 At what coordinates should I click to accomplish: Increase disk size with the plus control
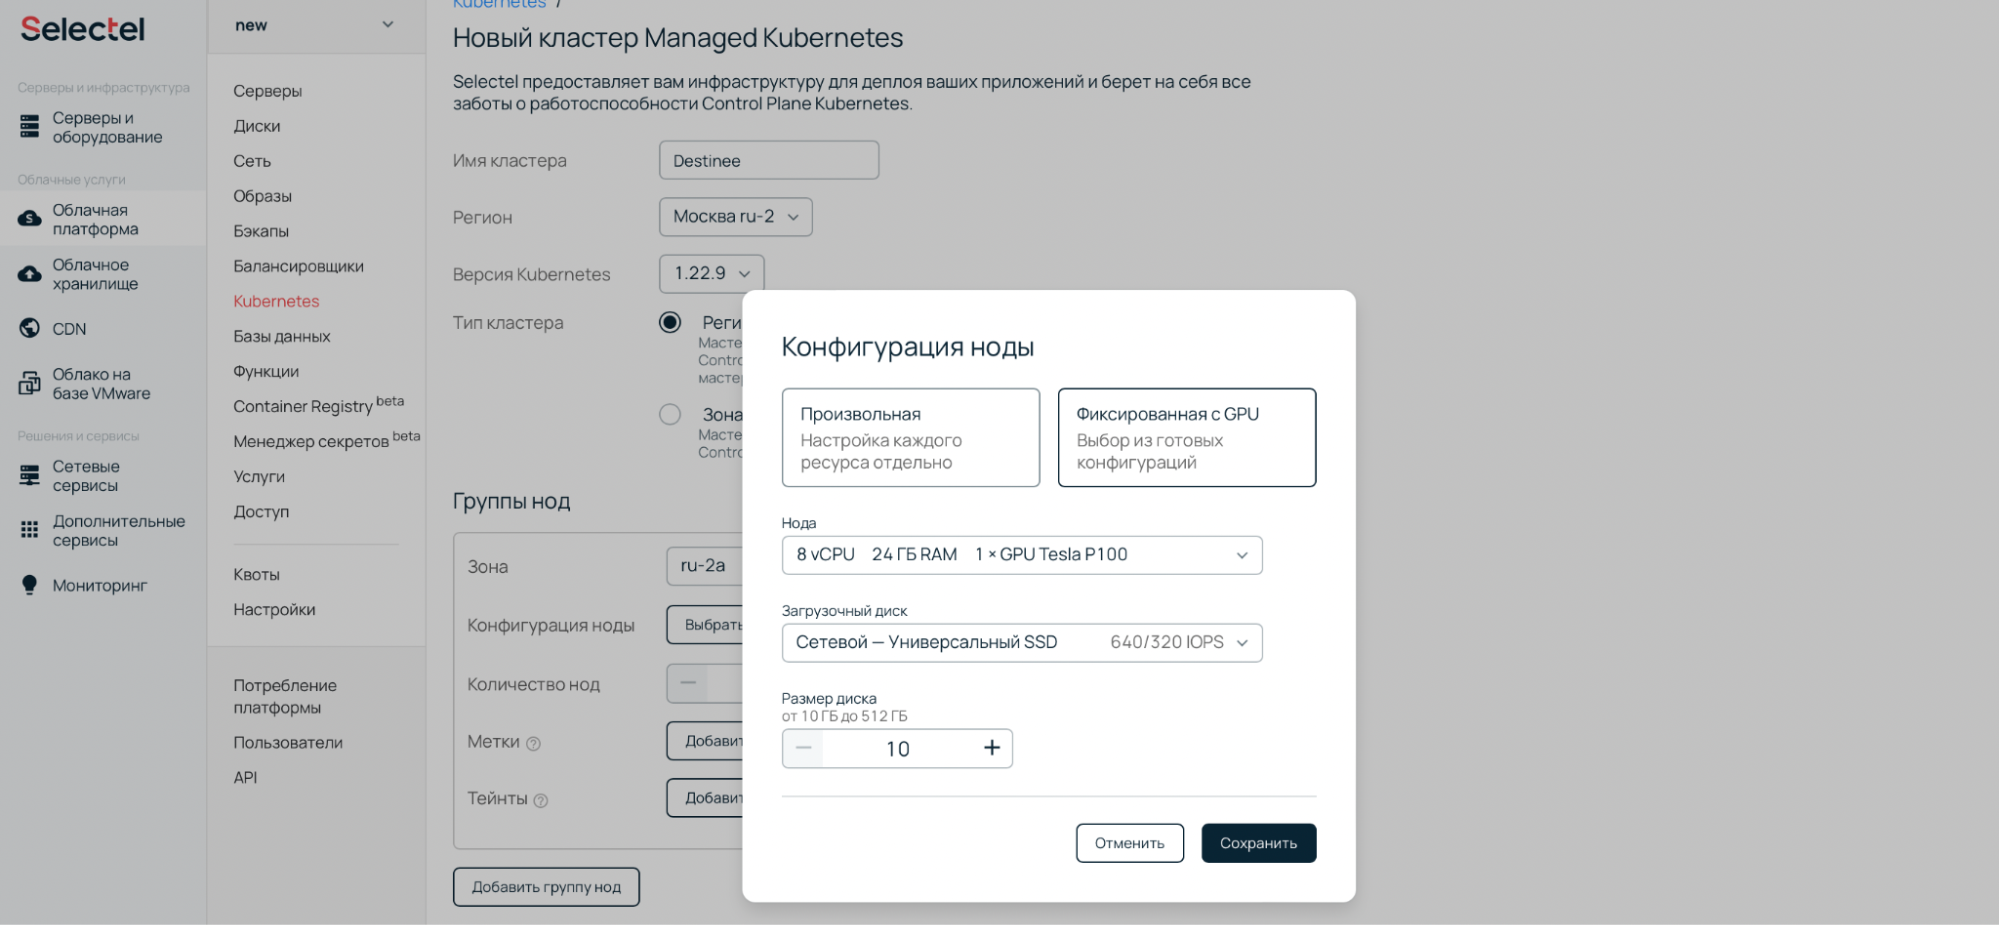click(x=991, y=748)
